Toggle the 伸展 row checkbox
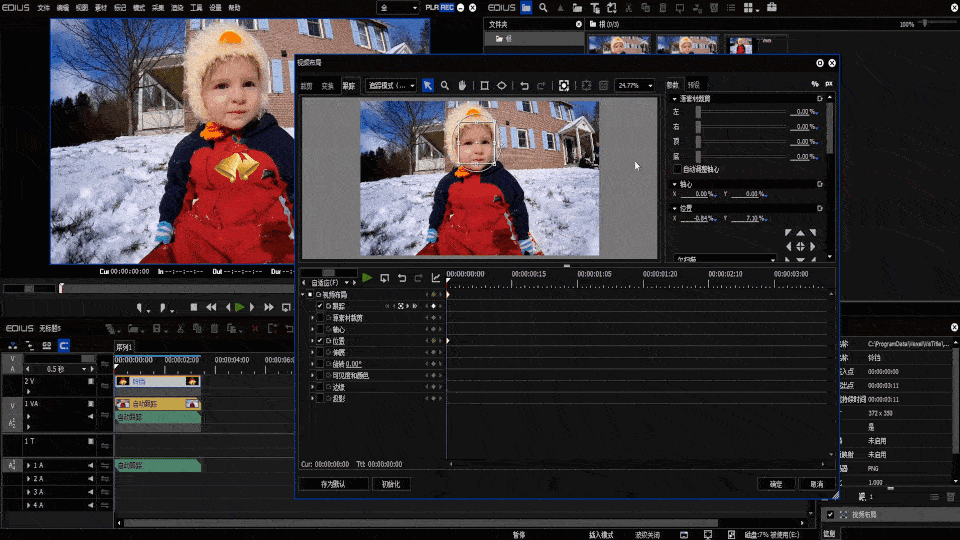Viewport: 960px width, 540px height. click(x=320, y=353)
